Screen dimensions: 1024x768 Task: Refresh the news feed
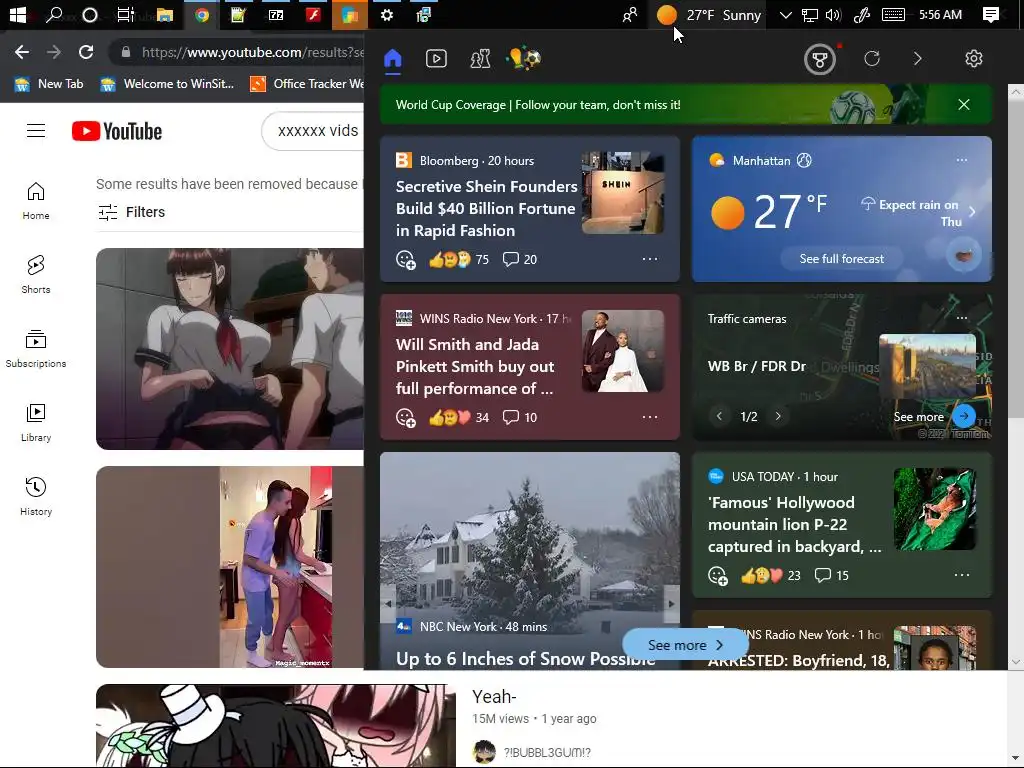click(x=872, y=59)
